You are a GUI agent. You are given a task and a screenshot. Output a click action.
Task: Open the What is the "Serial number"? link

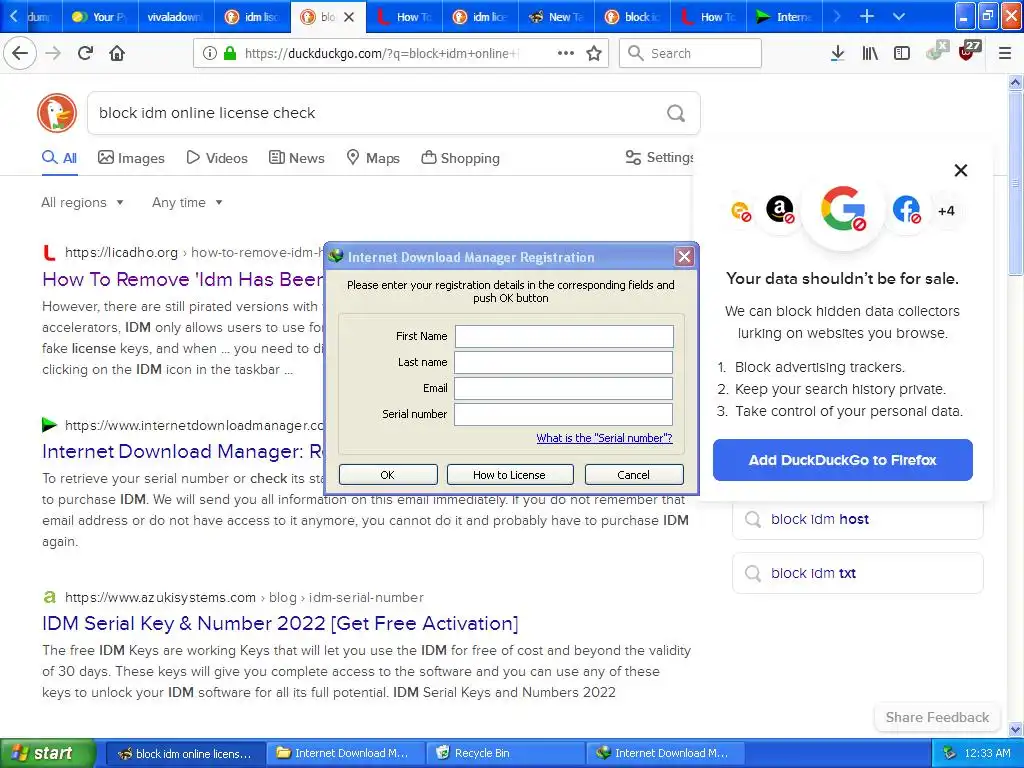tap(604, 438)
